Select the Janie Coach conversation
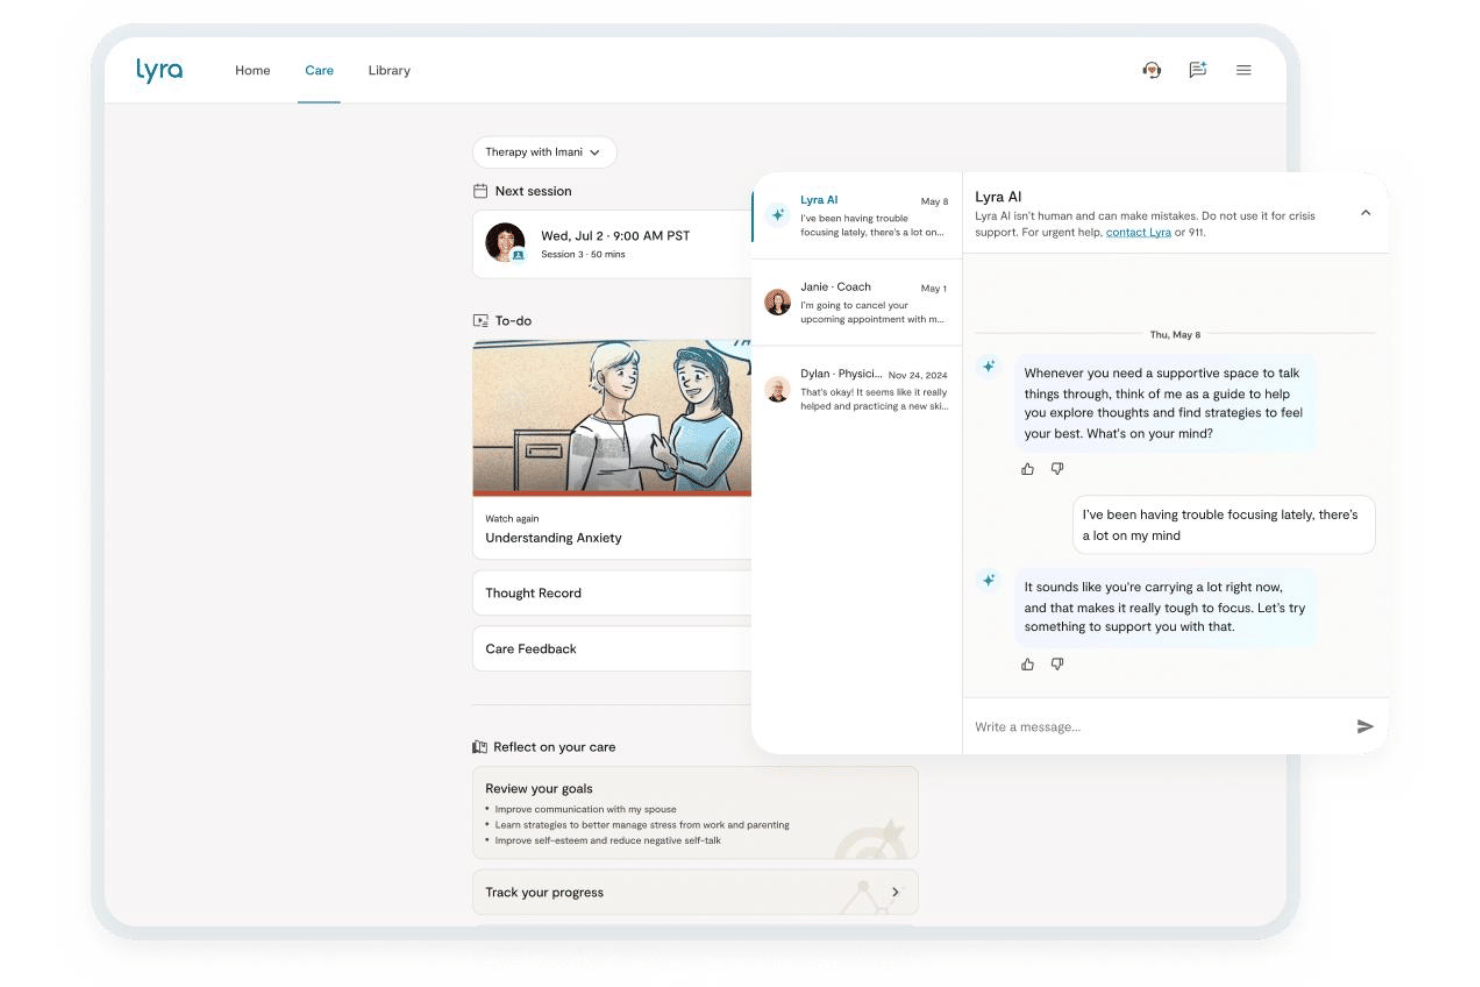Screen dimensions: 1480x987 tap(857, 303)
